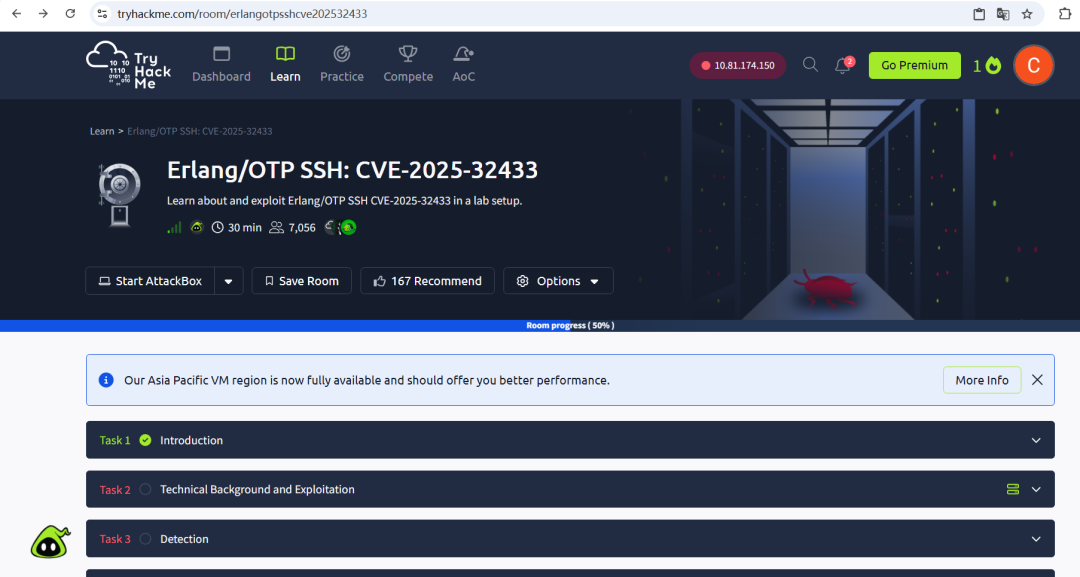
Task: Translate this page icon
Action: (x=1003, y=14)
